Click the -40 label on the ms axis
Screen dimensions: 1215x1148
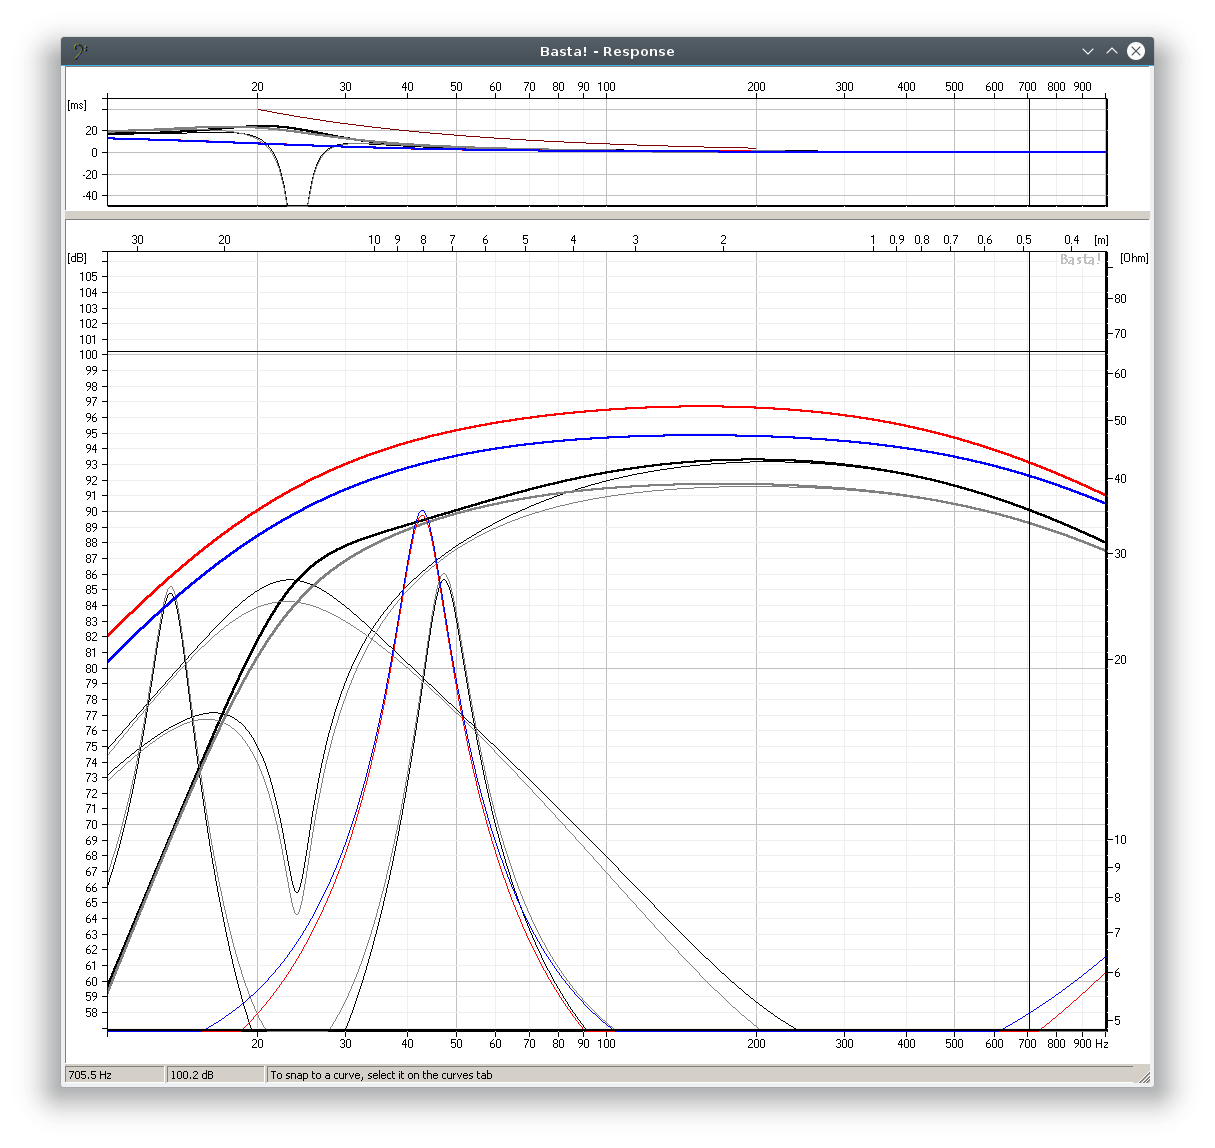90,196
